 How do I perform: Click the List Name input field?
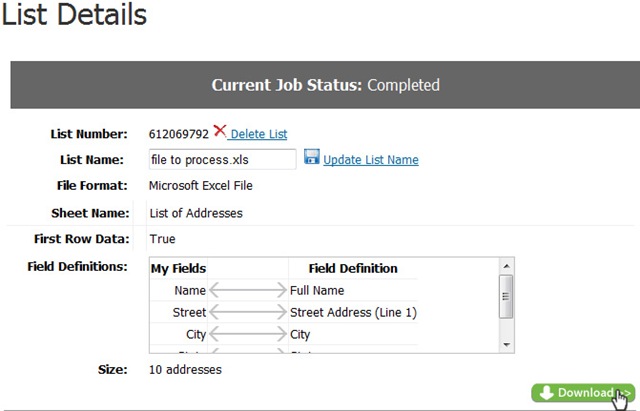(222, 159)
